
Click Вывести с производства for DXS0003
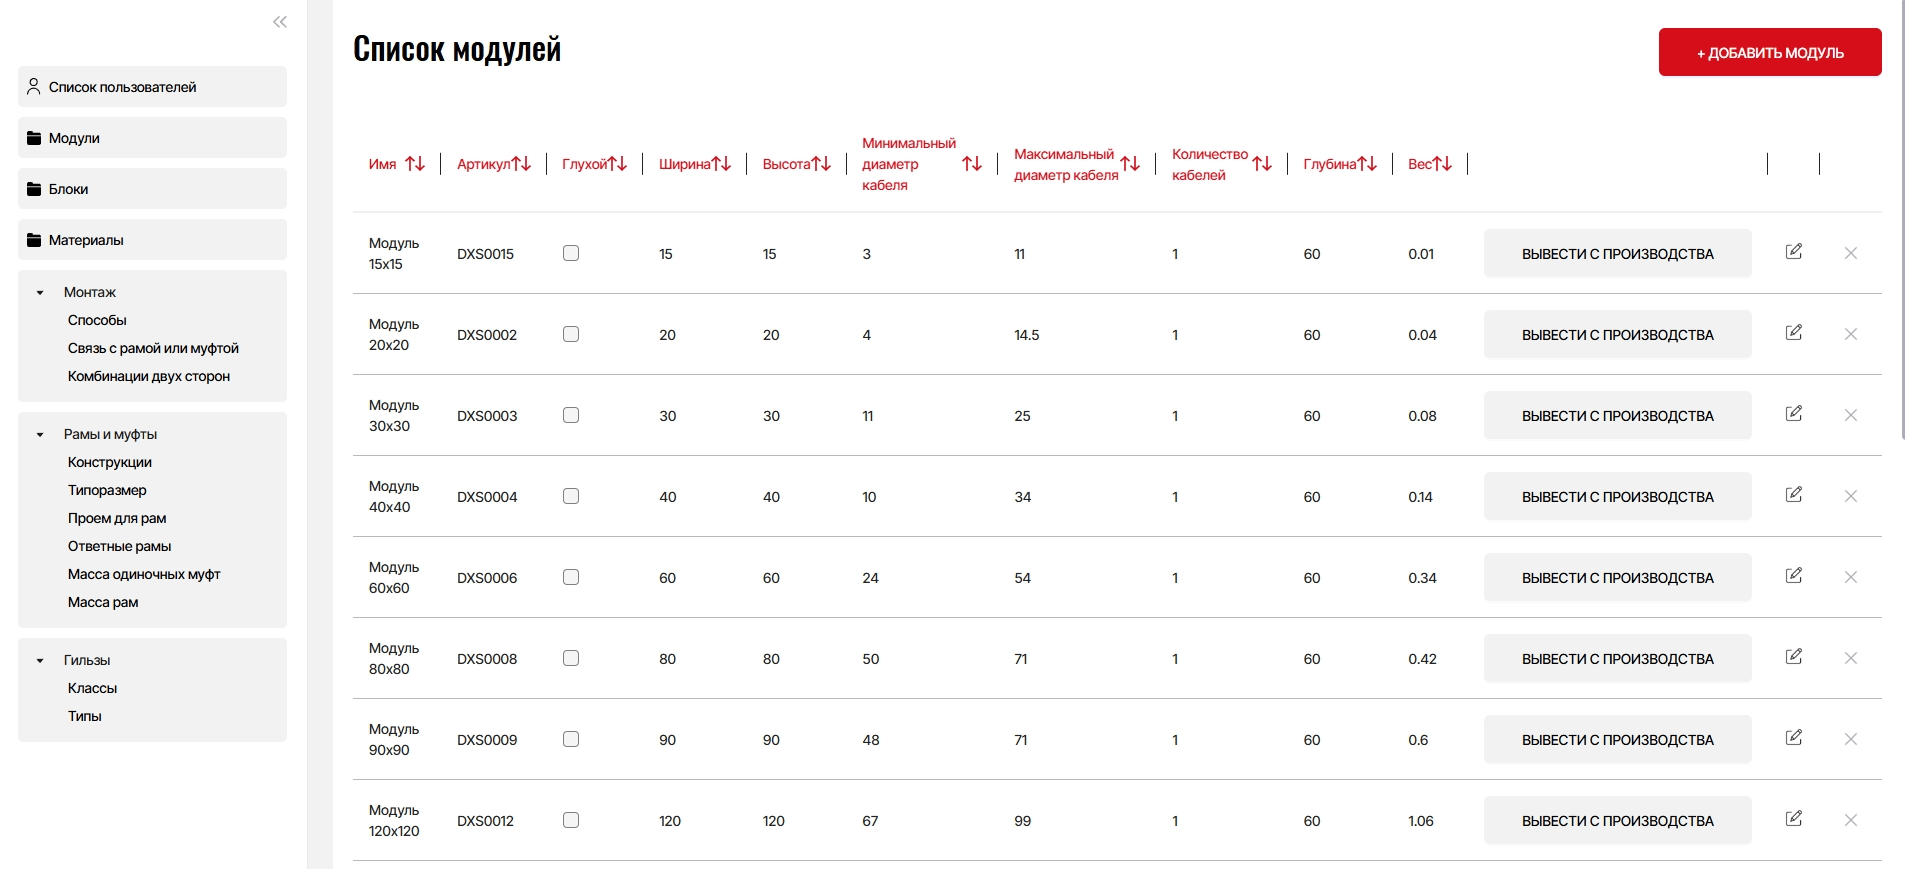pyautogui.click(x=1617, y=415)
